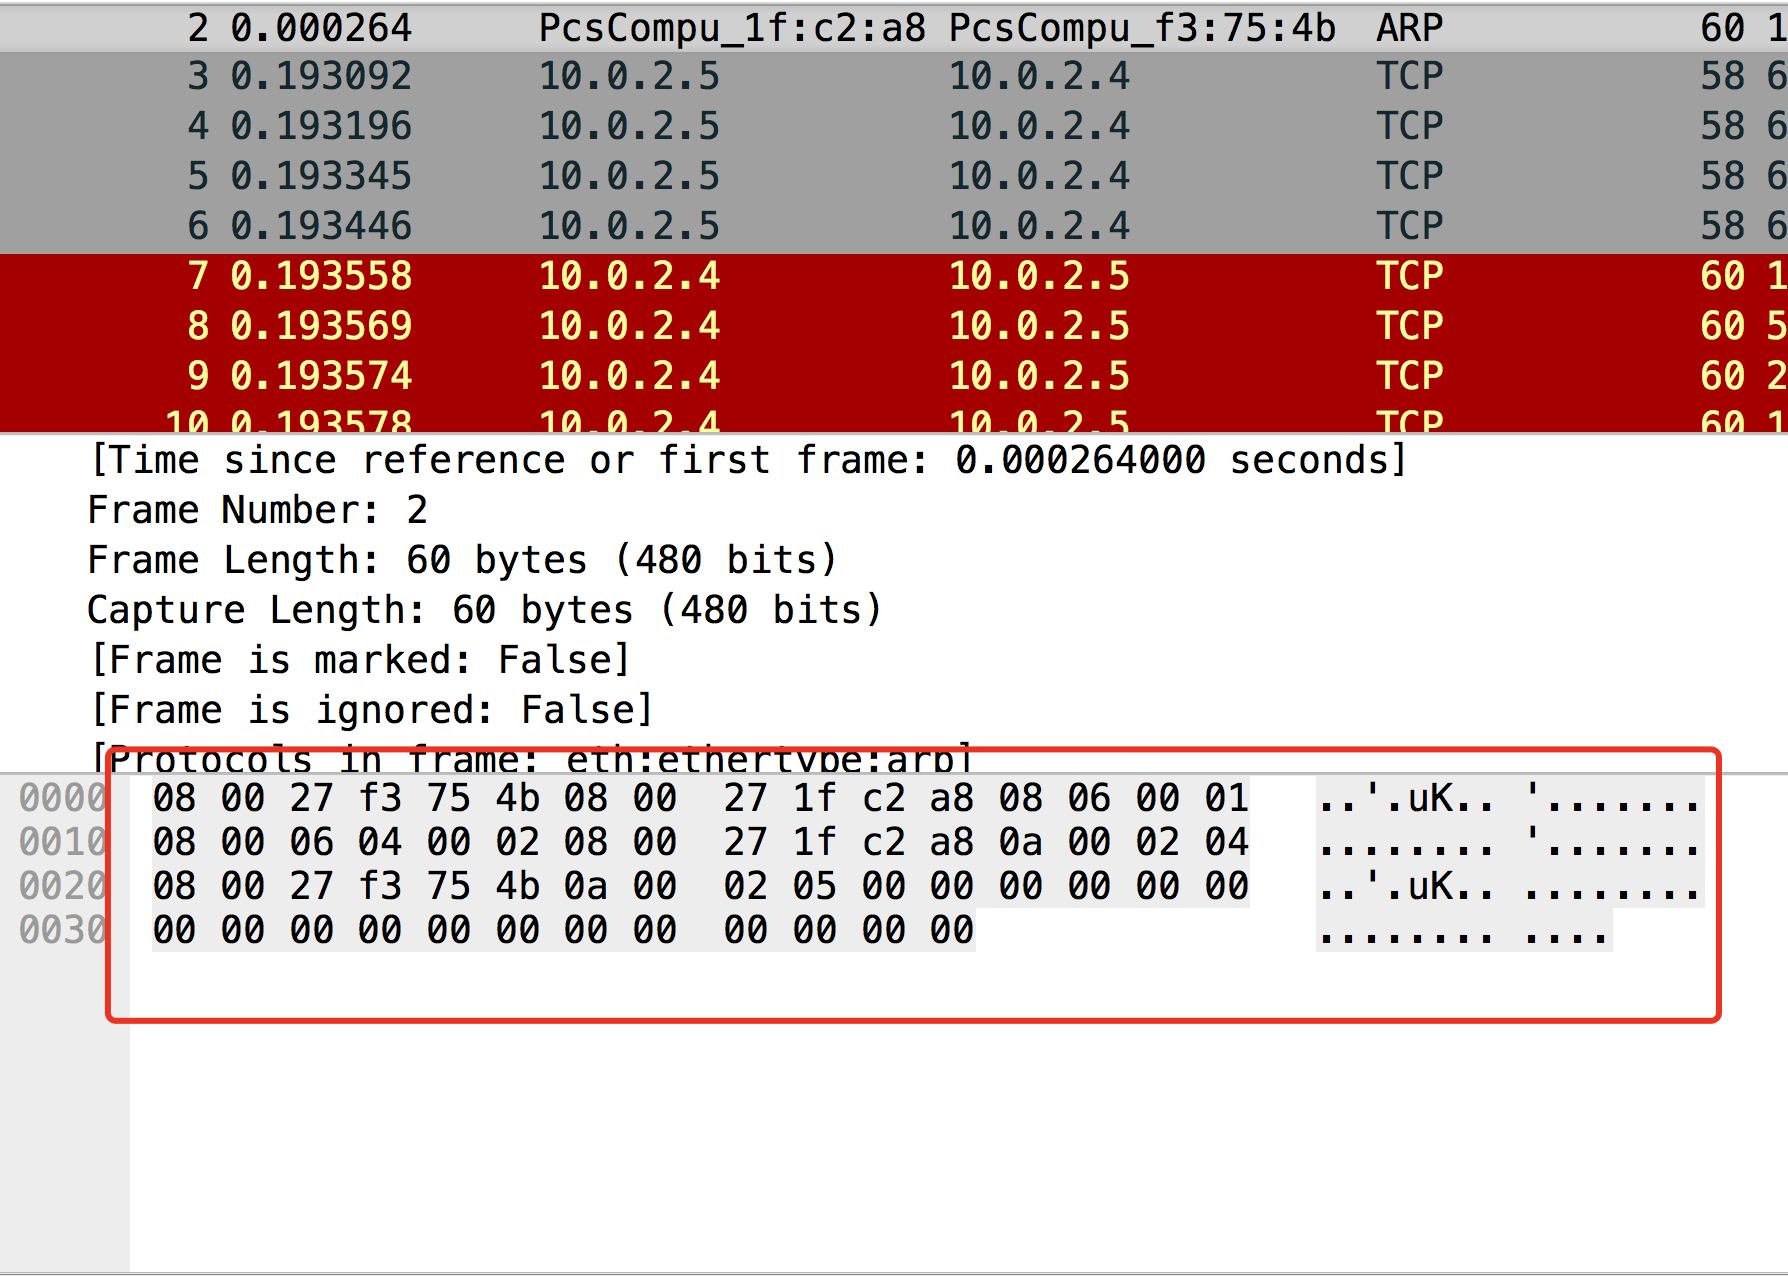This screenshot has width=1788, height=1276.
Task: Click the ARP protocol cell
Action: point(1409,28)
